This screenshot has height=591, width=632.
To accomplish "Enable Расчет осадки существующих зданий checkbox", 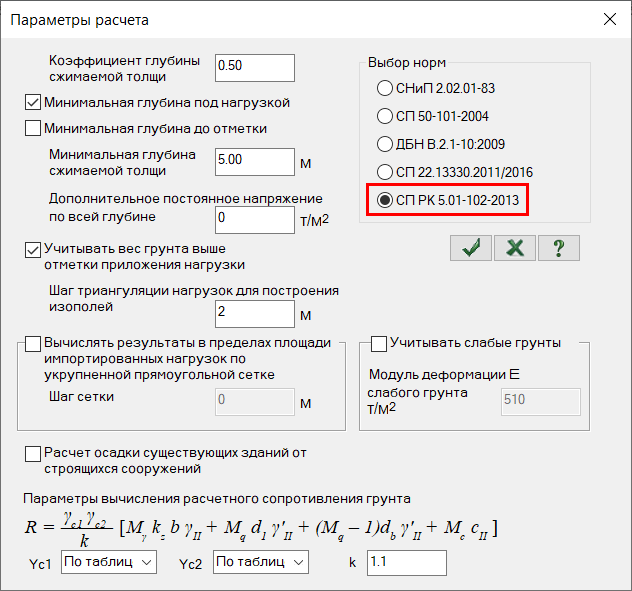I will 33,453.
